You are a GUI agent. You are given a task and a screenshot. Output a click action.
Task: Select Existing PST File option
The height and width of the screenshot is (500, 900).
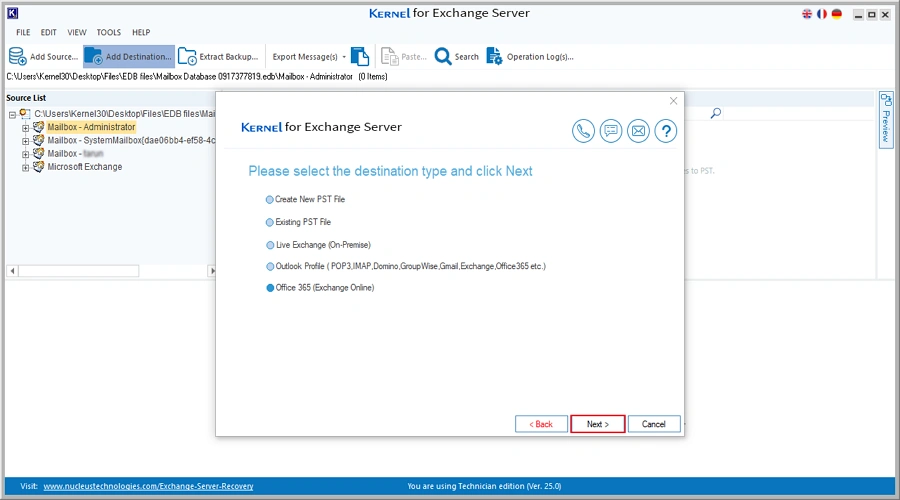point(298,222)
